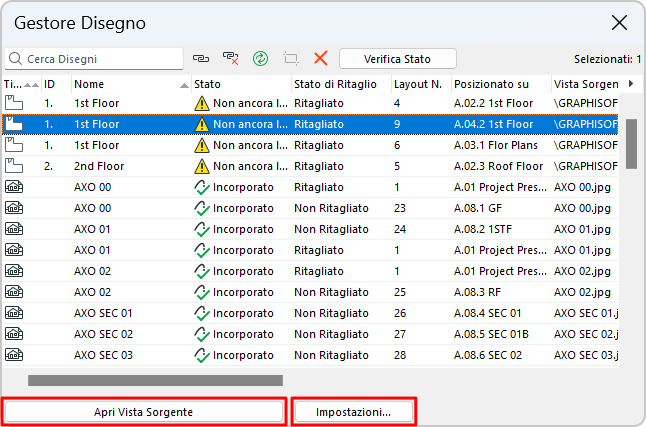Sort by Vista Sorgen column header
Image resolution: width=646 pixels, height=427 pixels.
pos(585,84)
